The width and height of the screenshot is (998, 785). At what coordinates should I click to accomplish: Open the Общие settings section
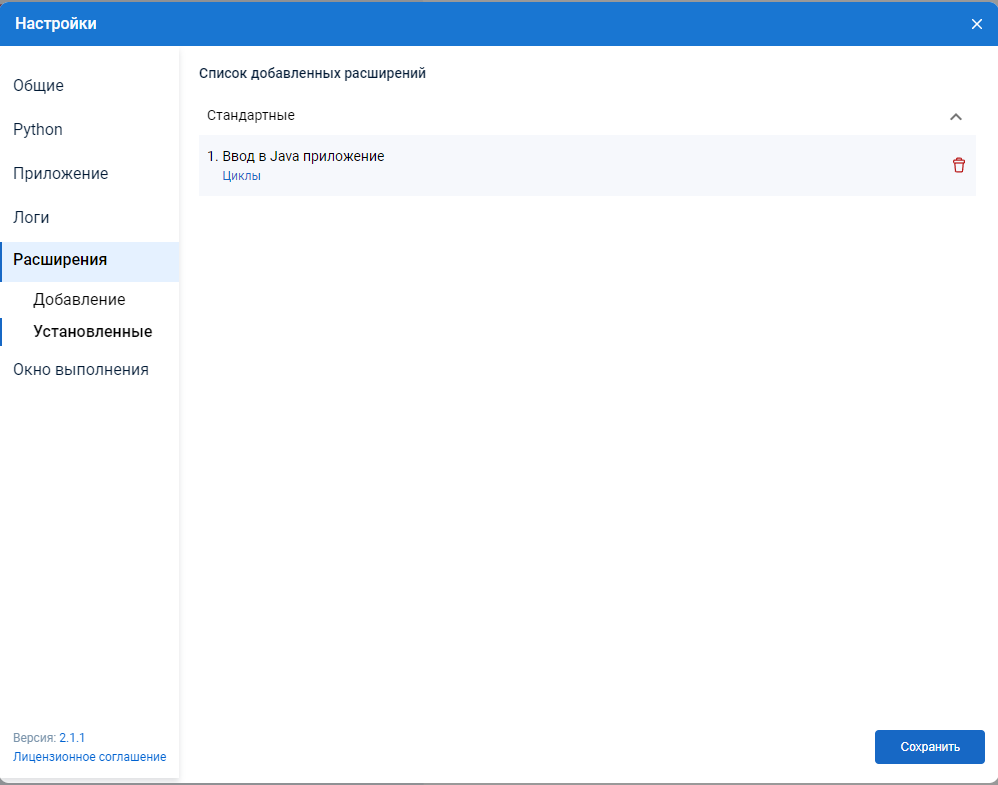click(38, 86)
